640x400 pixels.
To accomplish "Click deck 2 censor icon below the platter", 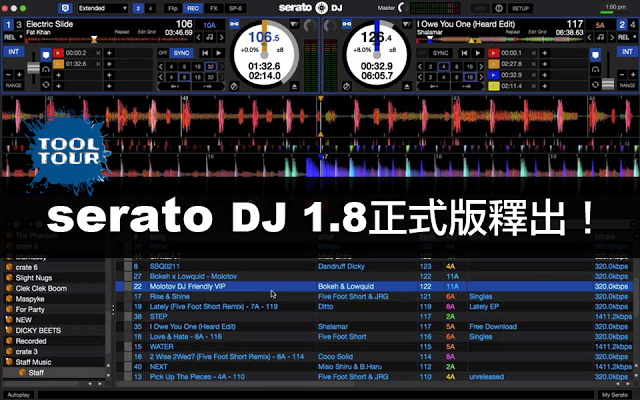I will pos(347,86).
